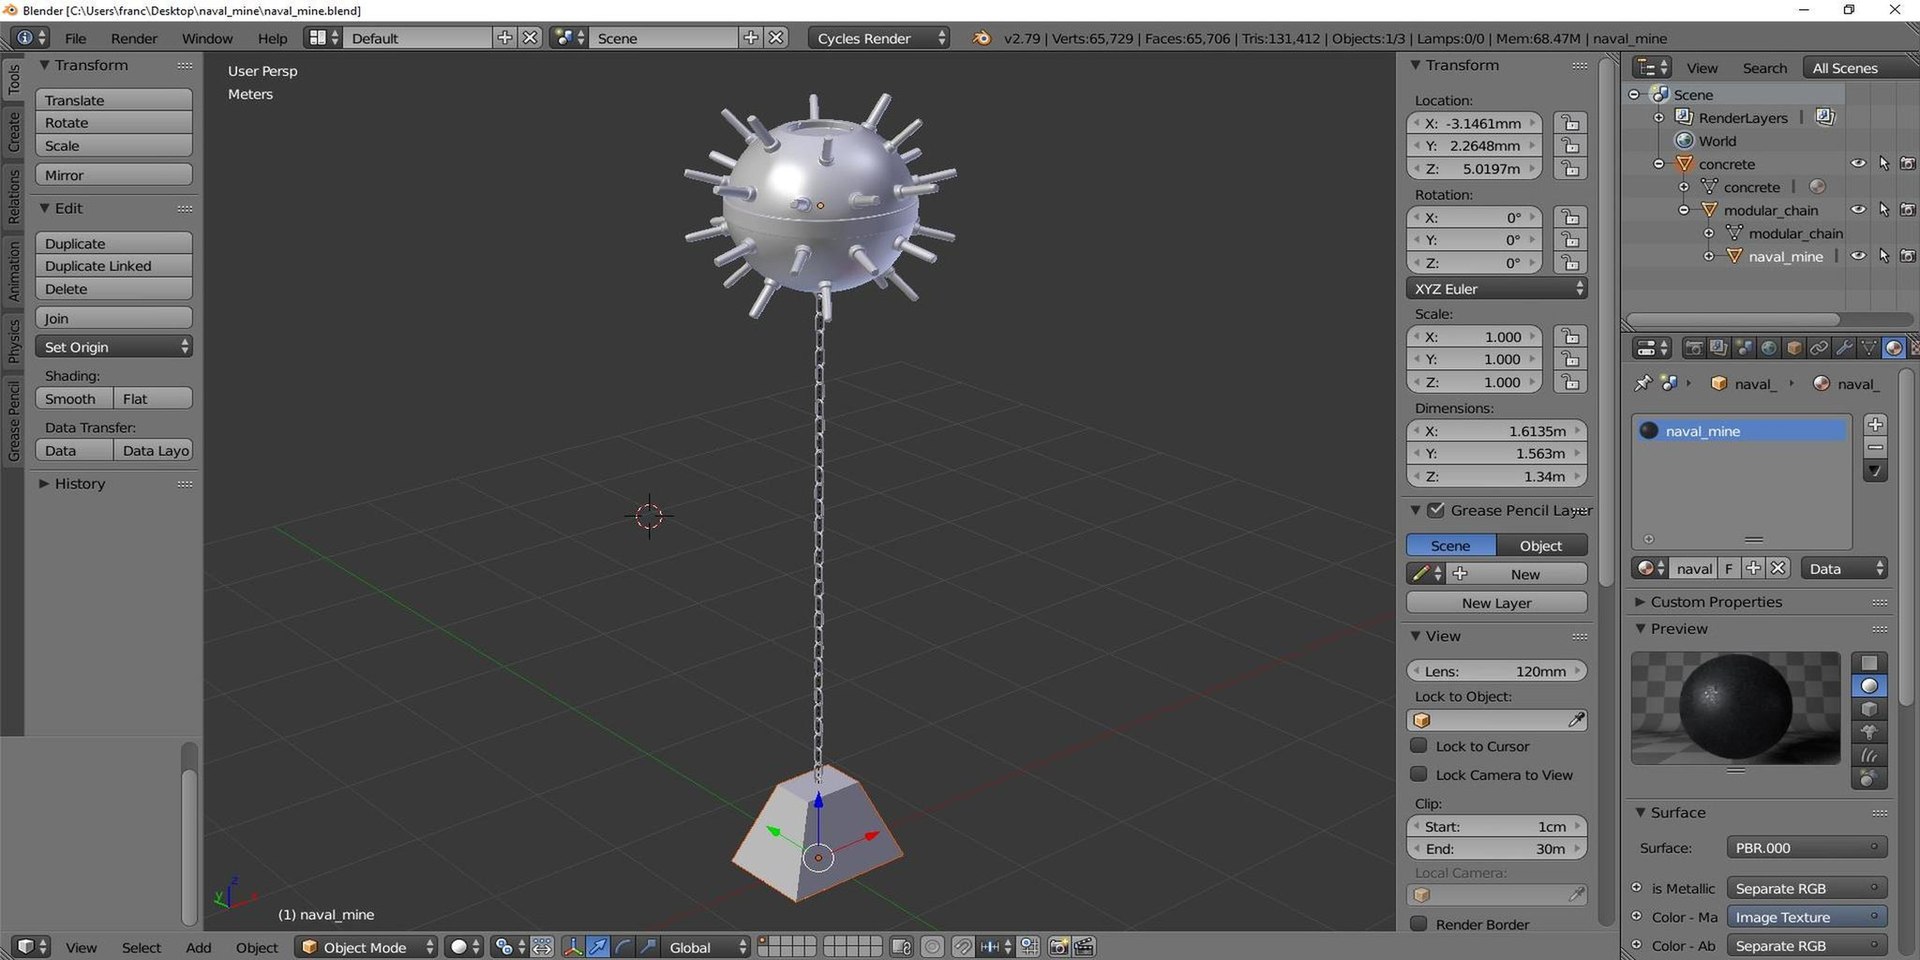1920x960 pixels.
Task: Switch to the Physics tool shelf tab
Action: [14, 340]
